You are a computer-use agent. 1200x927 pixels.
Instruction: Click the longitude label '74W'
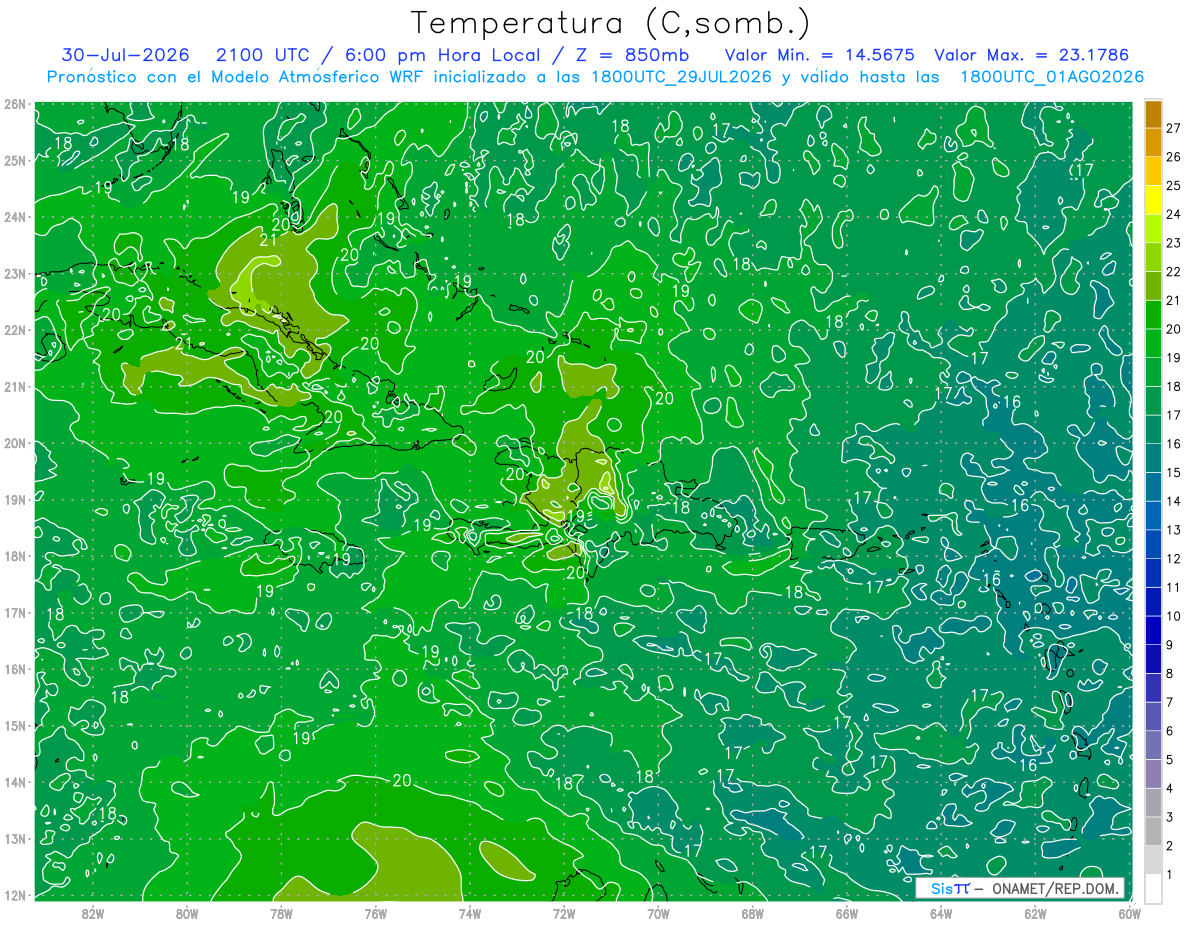tap(469, 912)
